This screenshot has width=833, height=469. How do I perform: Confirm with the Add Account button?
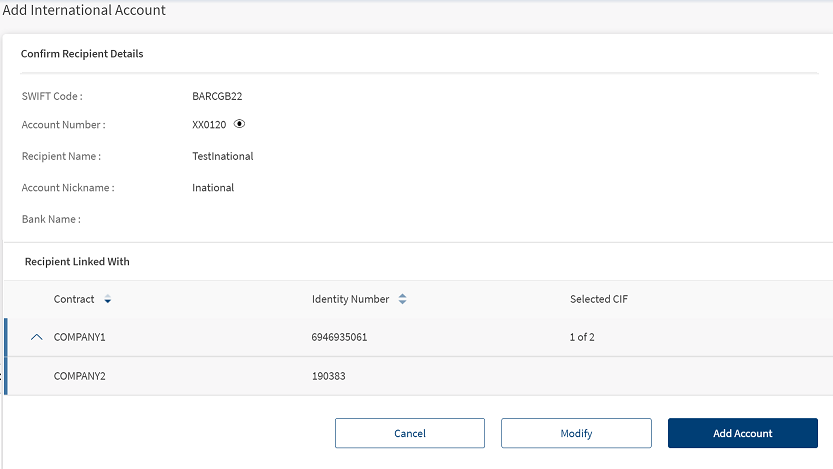tap(743, 433)
